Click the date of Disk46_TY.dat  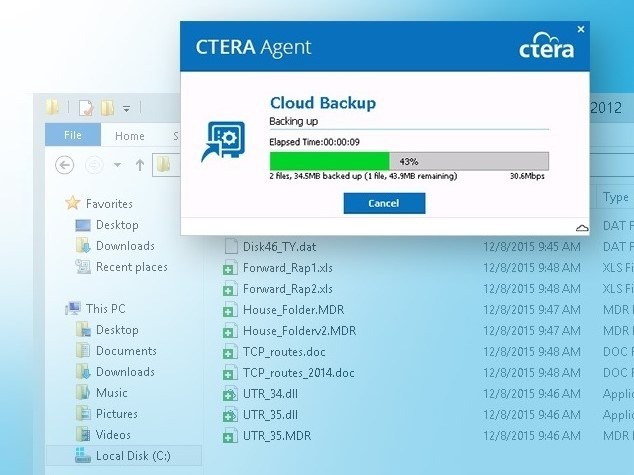[532, 247]
